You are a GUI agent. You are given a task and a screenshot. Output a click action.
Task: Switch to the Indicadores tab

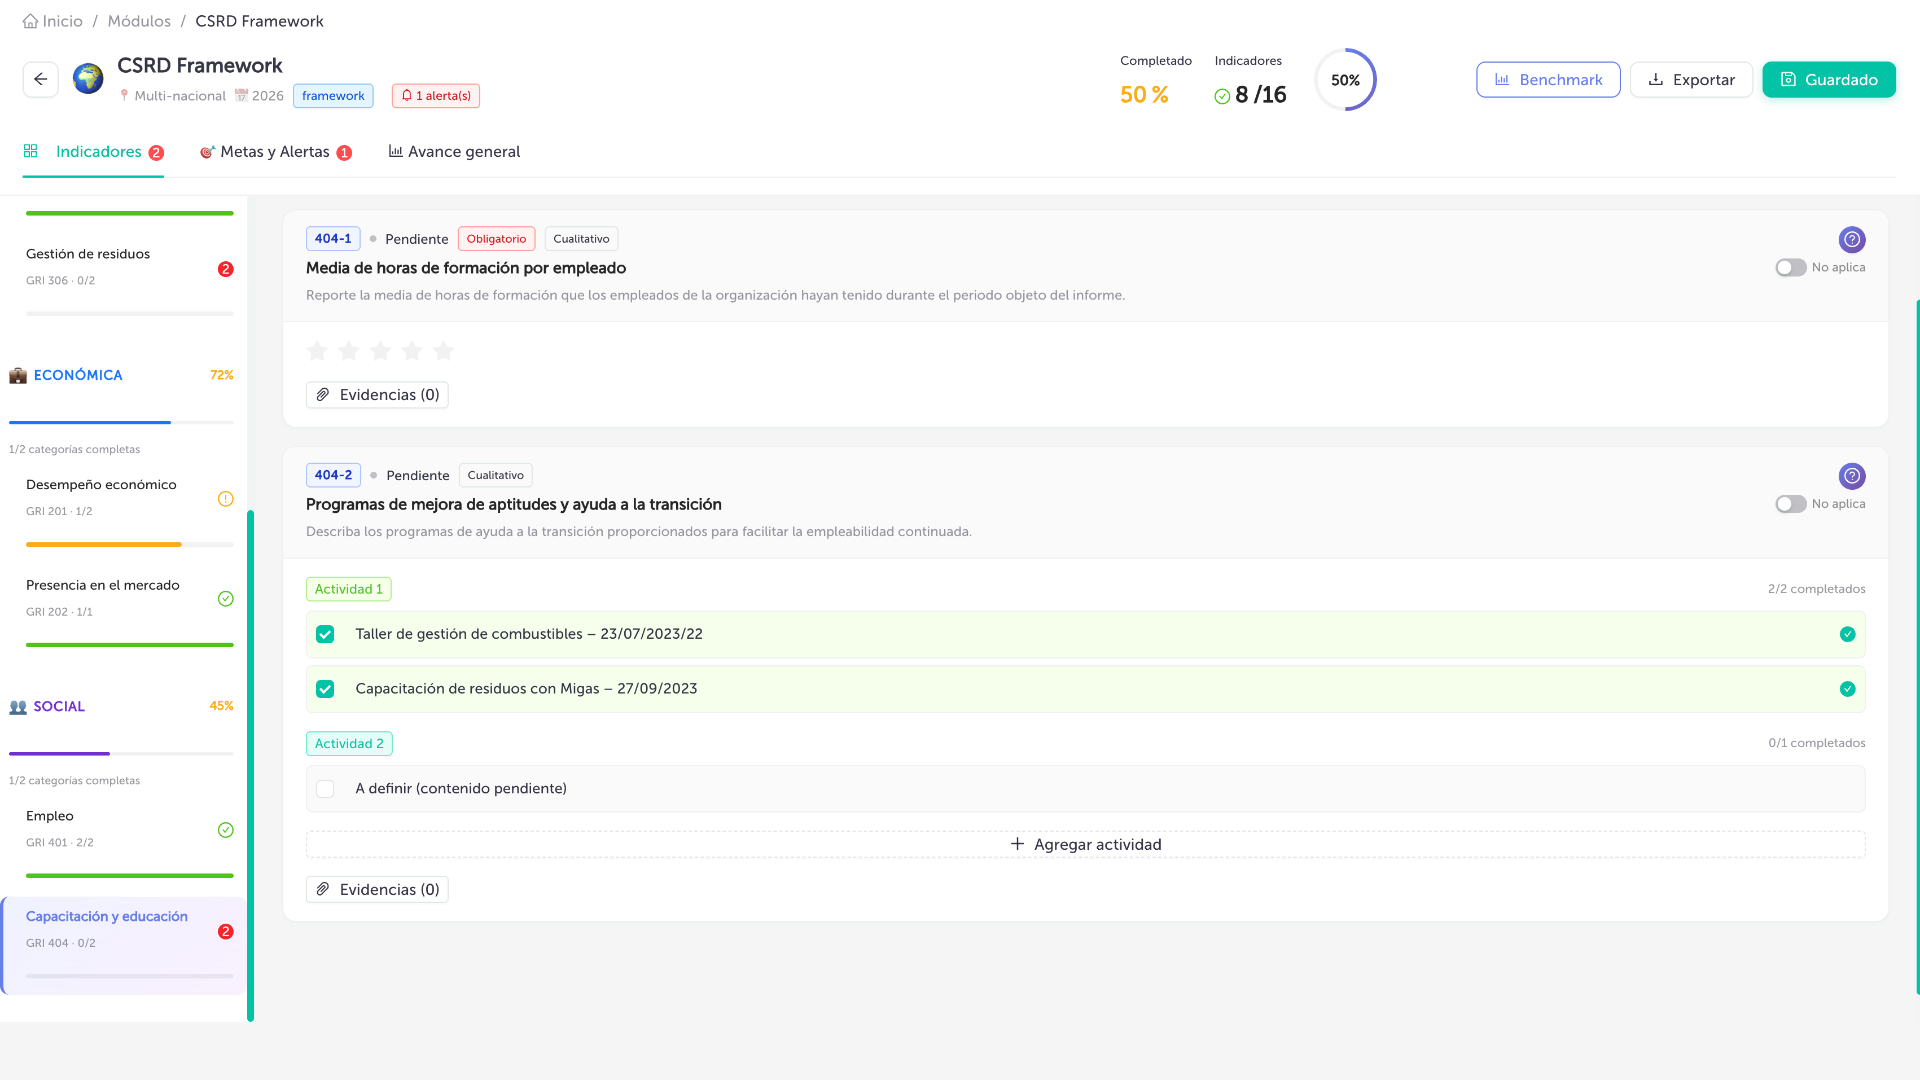tap(93, 152)
